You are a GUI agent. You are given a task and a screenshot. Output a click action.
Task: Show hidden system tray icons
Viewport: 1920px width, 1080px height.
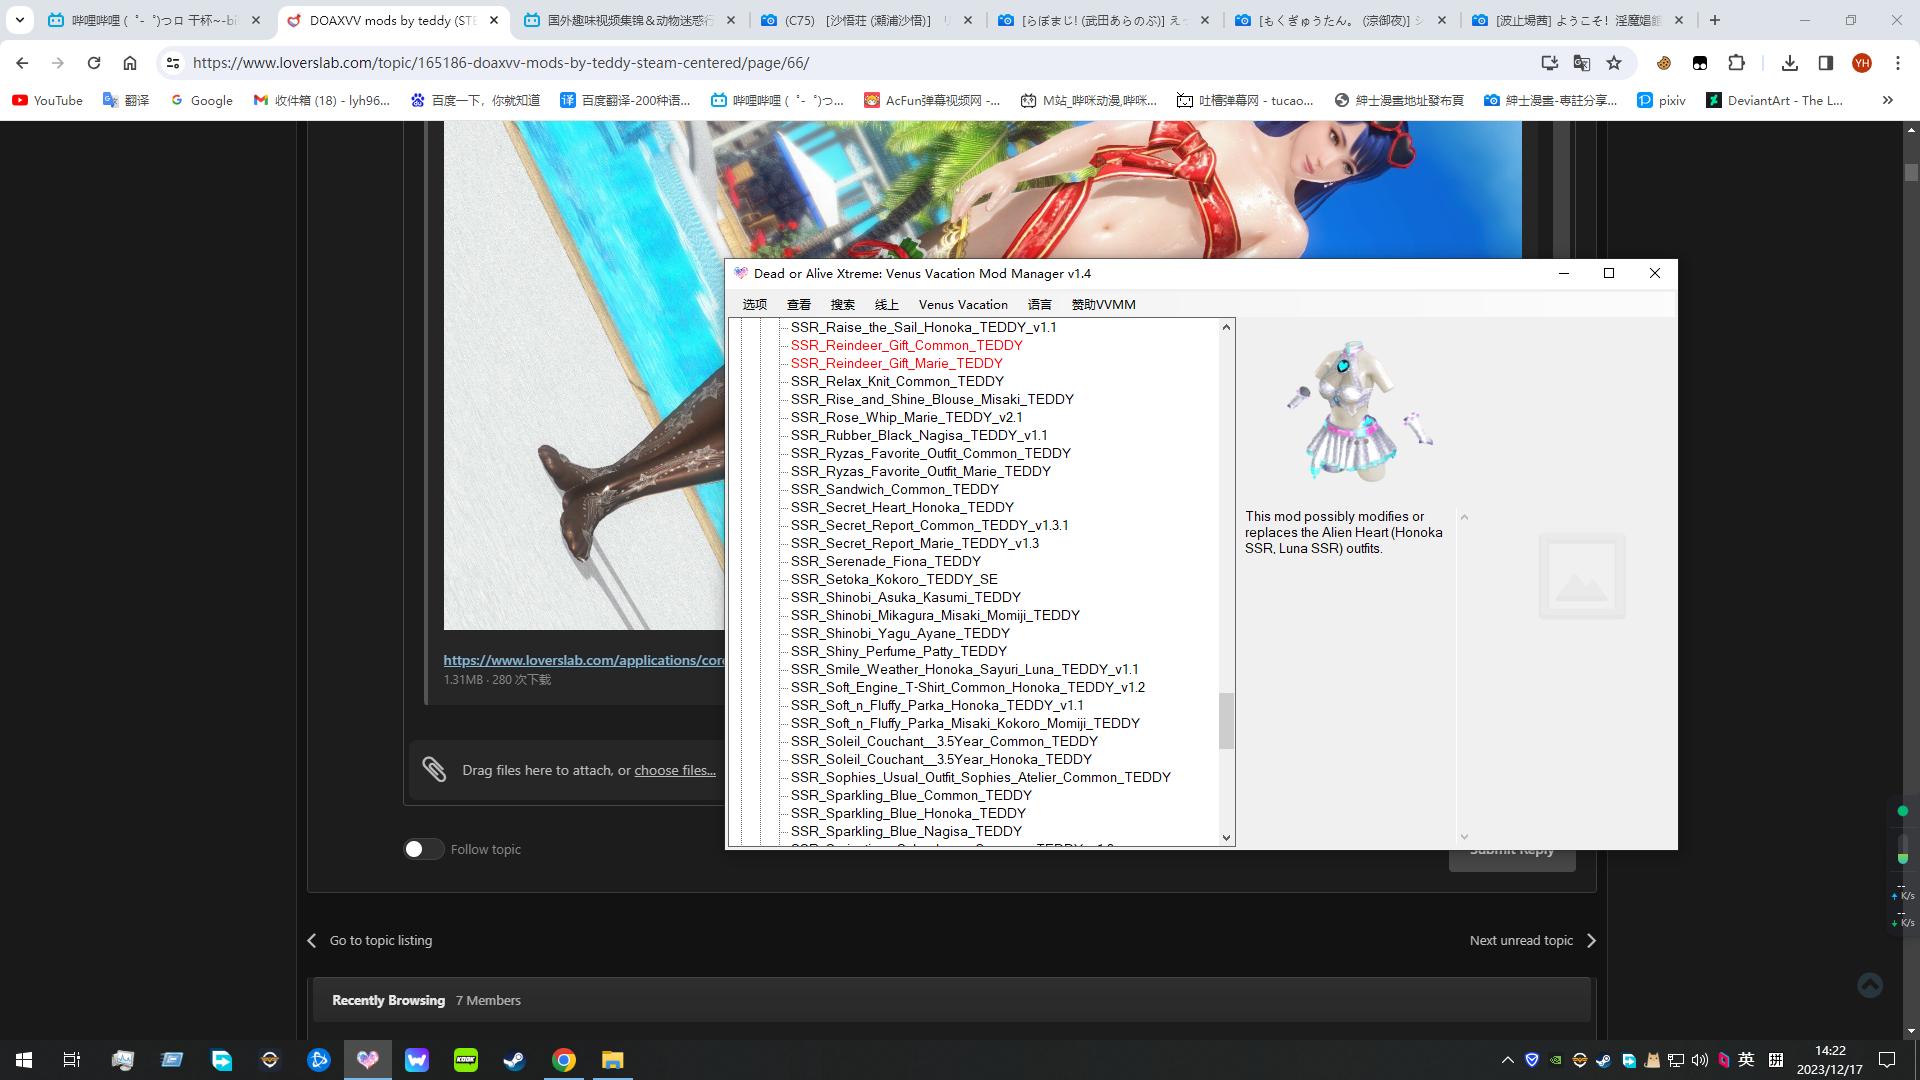click(x=1507, y=1060)
